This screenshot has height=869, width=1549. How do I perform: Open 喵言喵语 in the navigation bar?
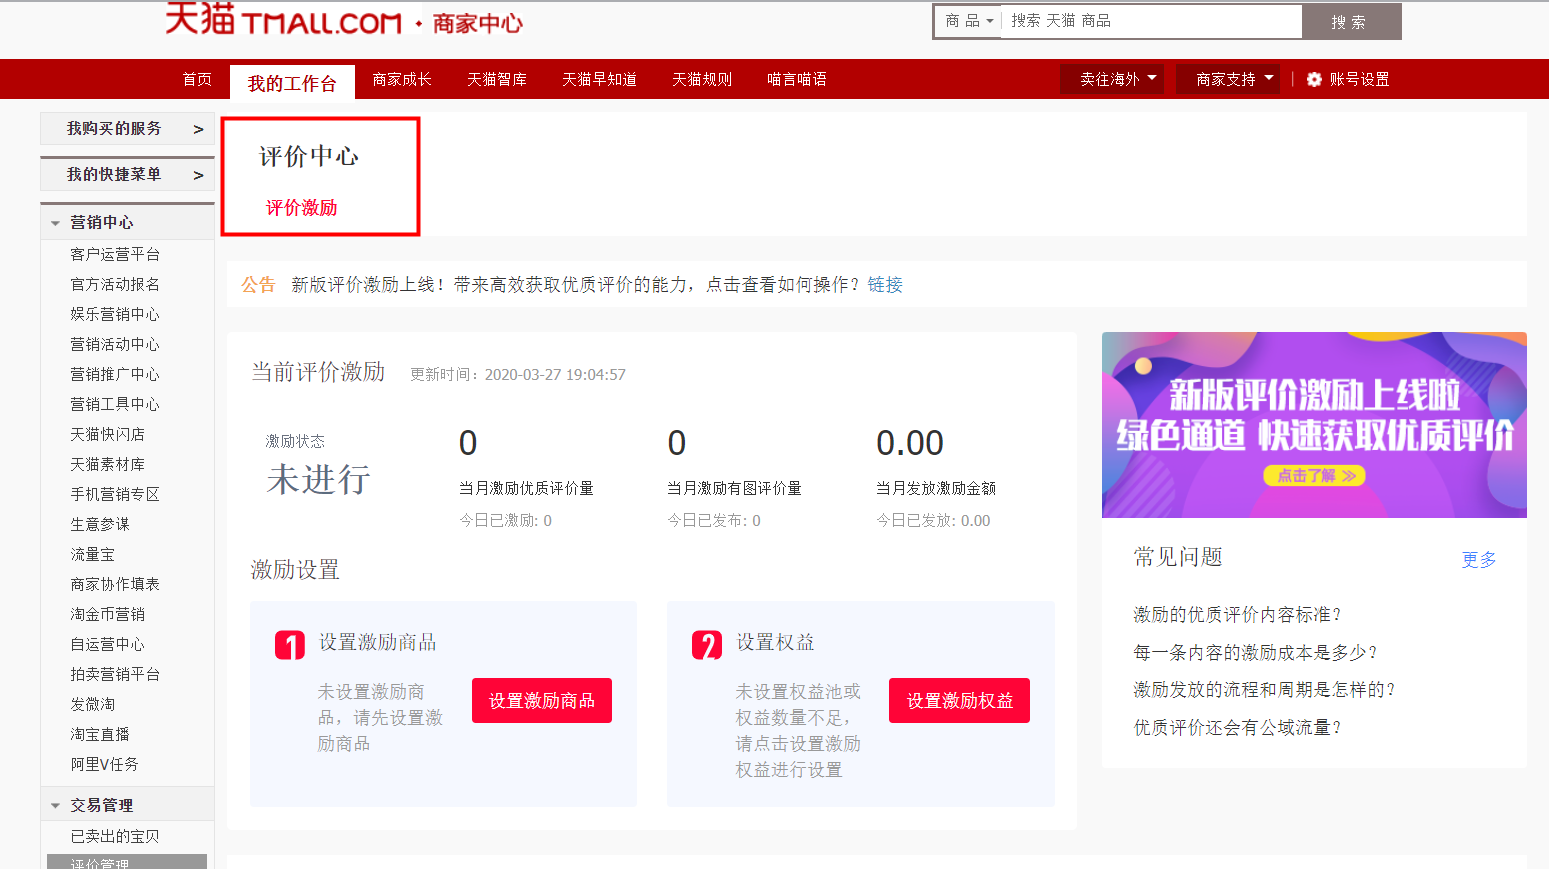pos(797,79)
